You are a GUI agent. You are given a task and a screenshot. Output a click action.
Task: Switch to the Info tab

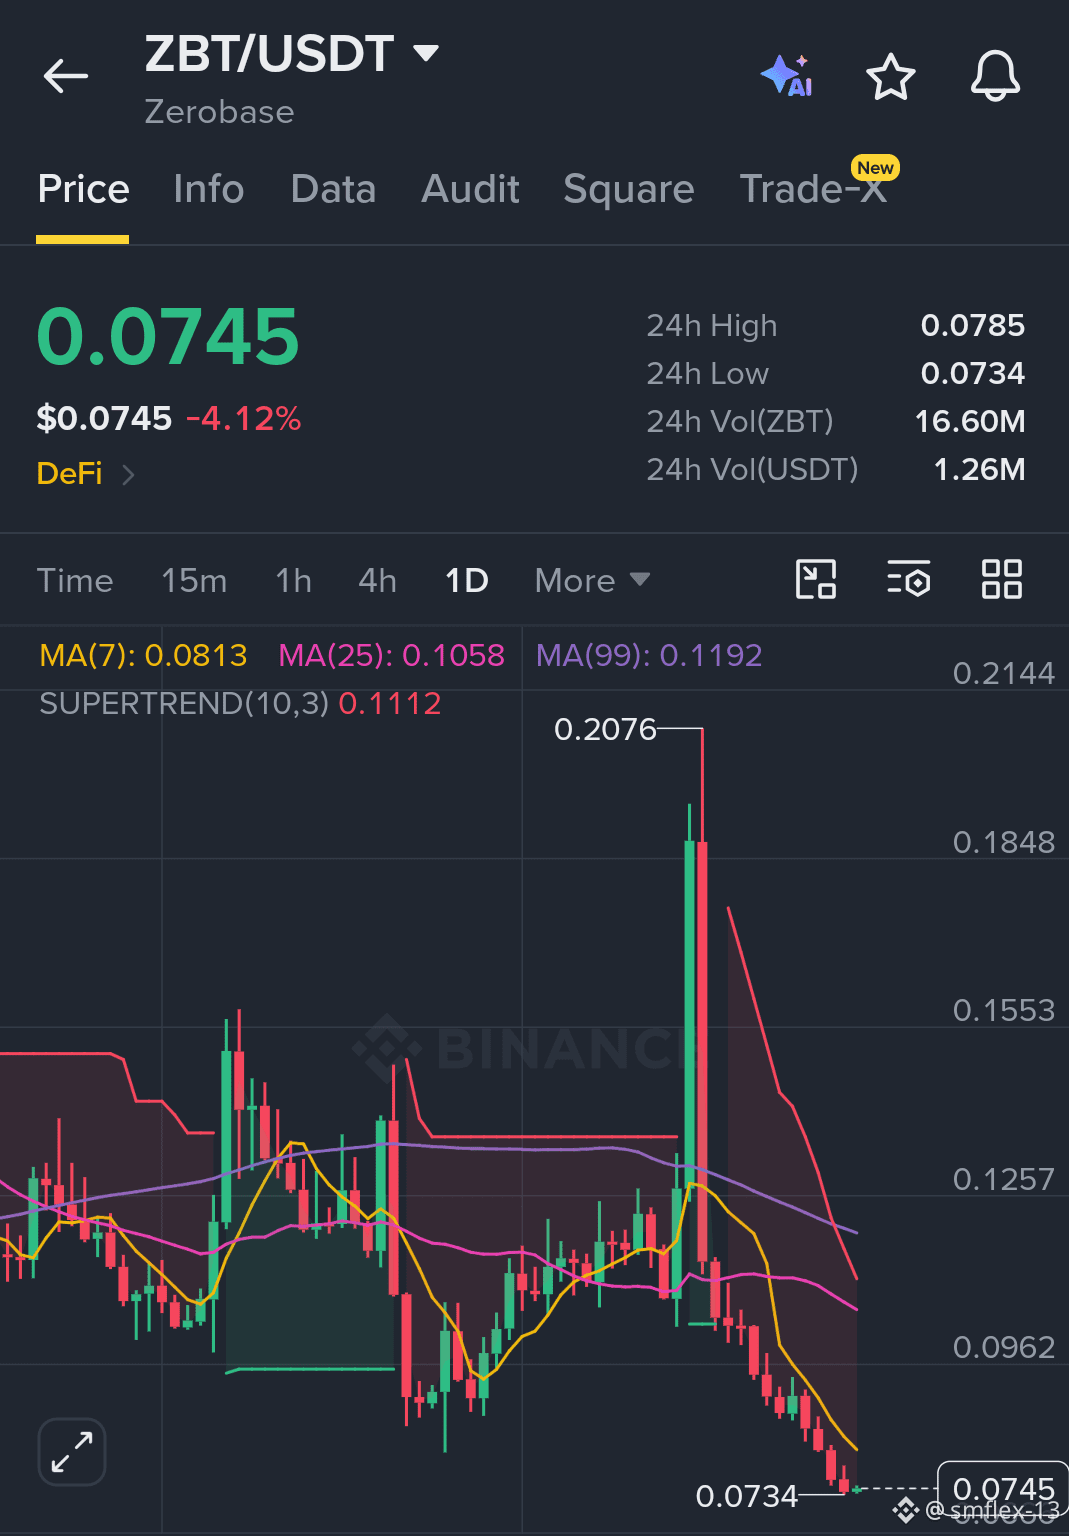click(x=208, y=189)
